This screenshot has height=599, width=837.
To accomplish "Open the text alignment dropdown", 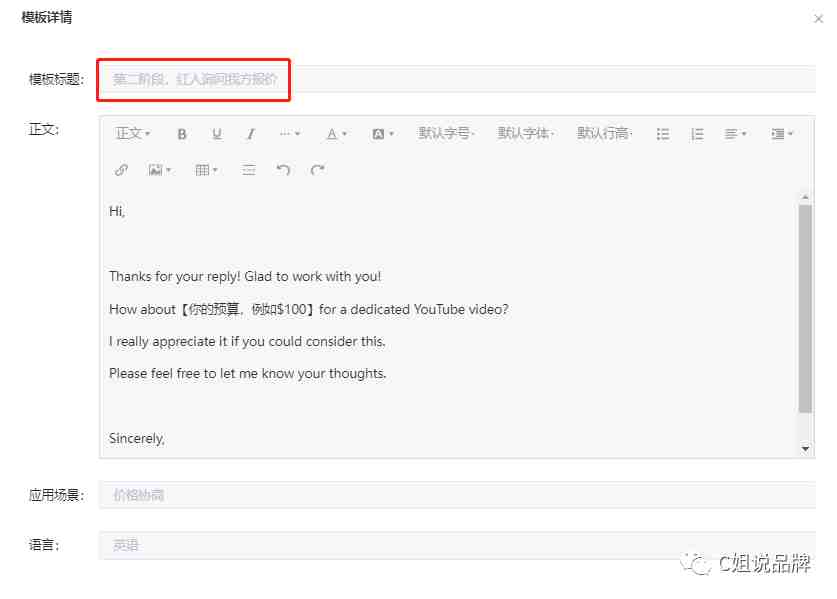I will pyautogui.click(x=735, y=134).
